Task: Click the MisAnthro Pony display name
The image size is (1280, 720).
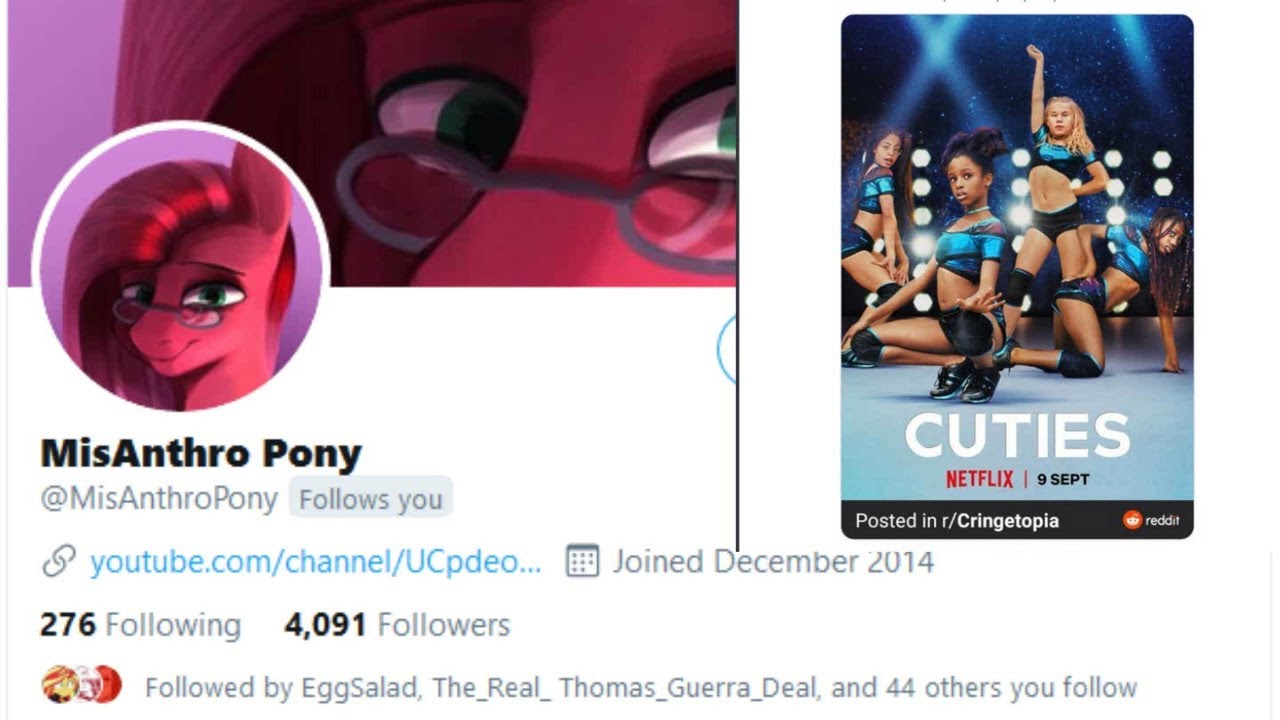Action: click(201, 454)
